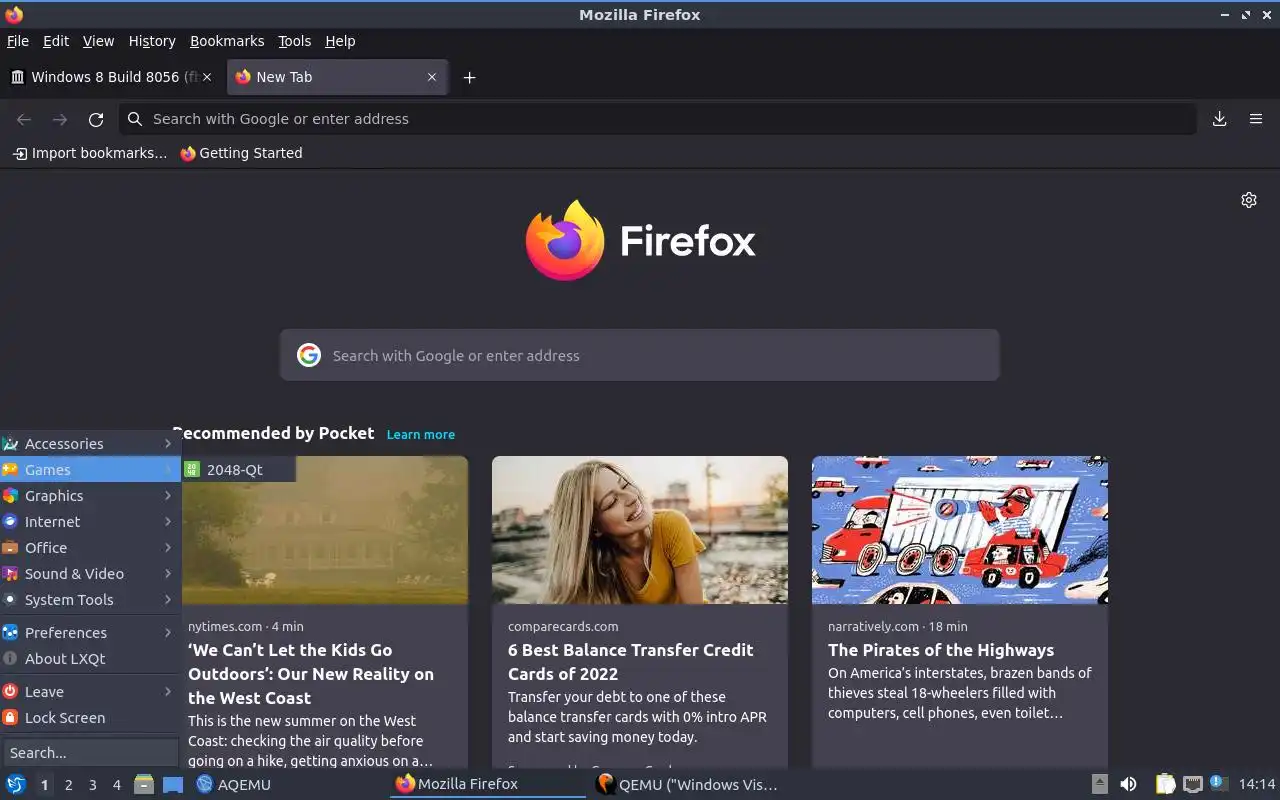Click the Mozilla Firefox taskbar button
Viewport: 1280px width, 800px height.
click(x=487, y=784)
